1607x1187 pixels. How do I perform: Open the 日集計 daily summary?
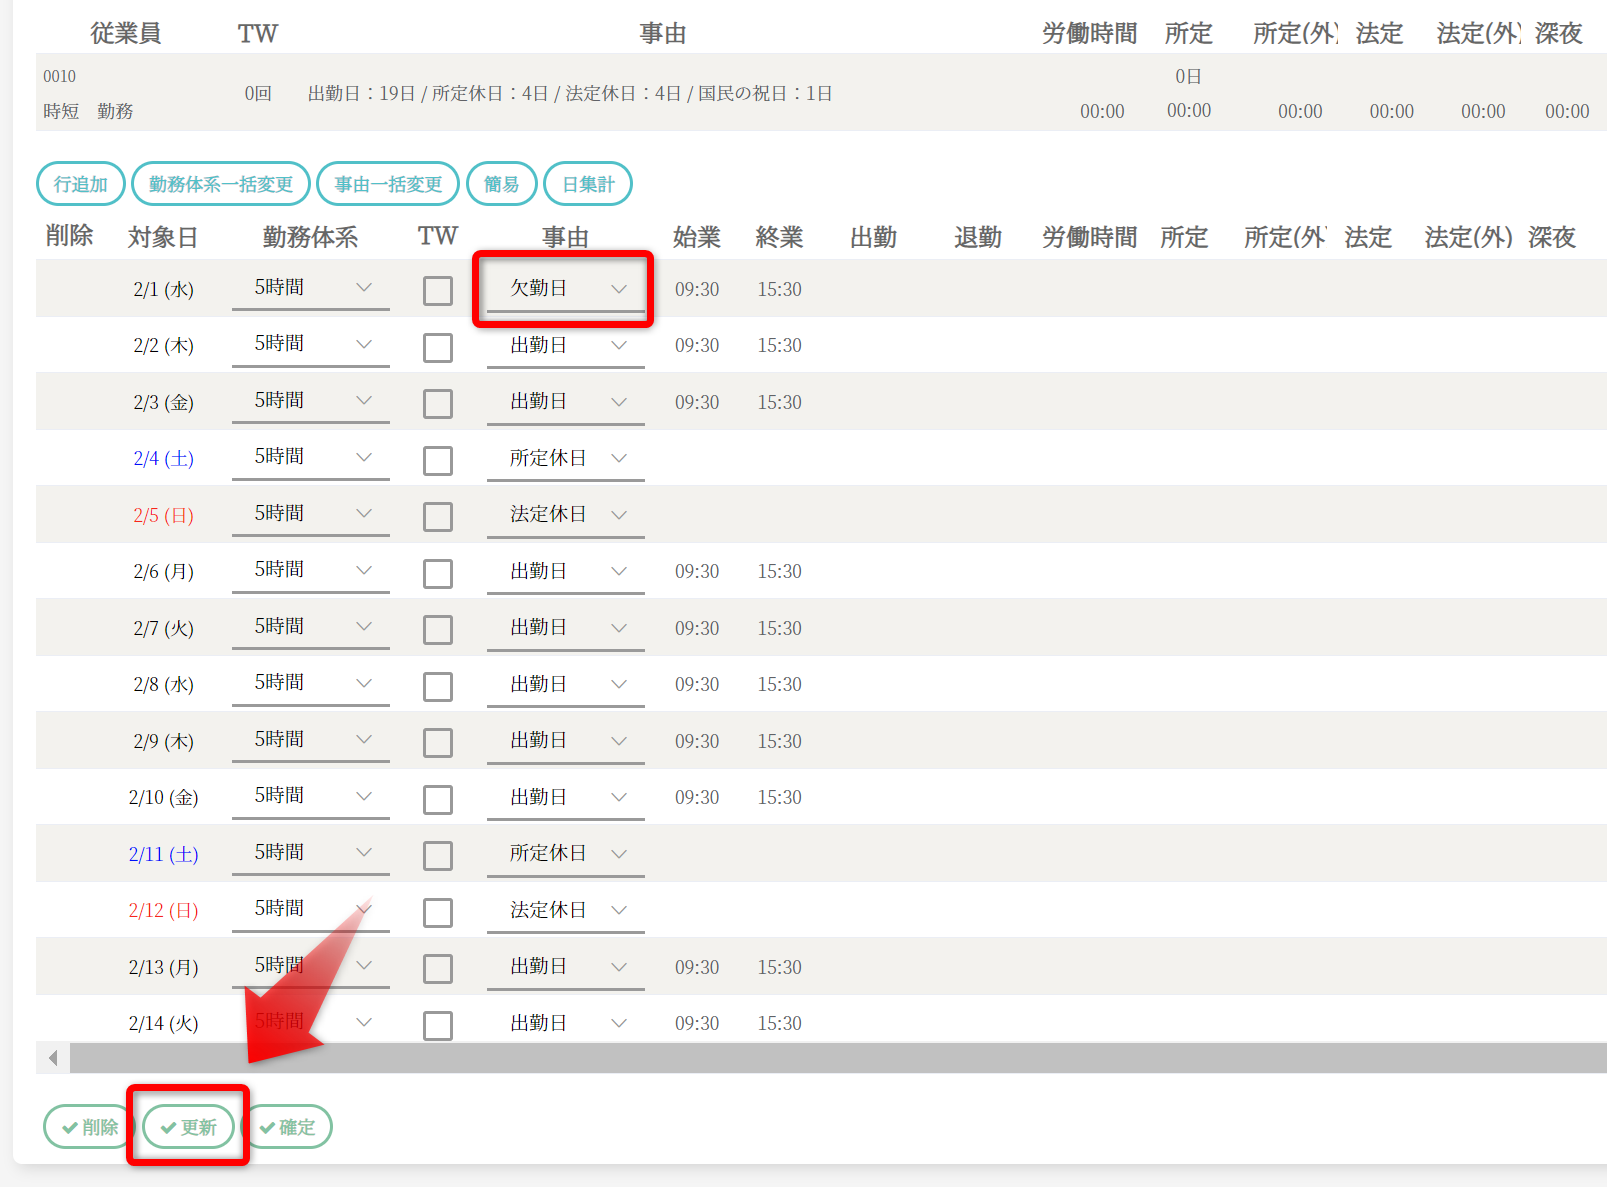click(588, 184)
